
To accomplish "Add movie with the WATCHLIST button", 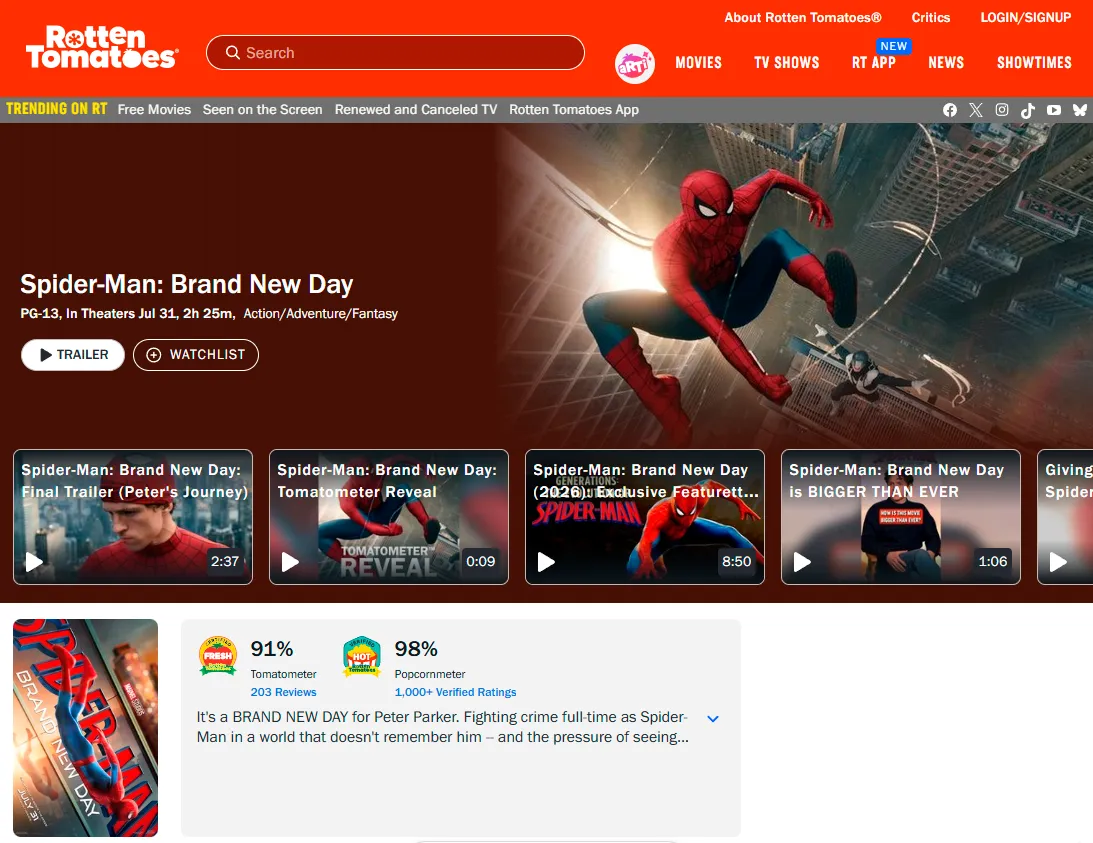I will (196, 355).
